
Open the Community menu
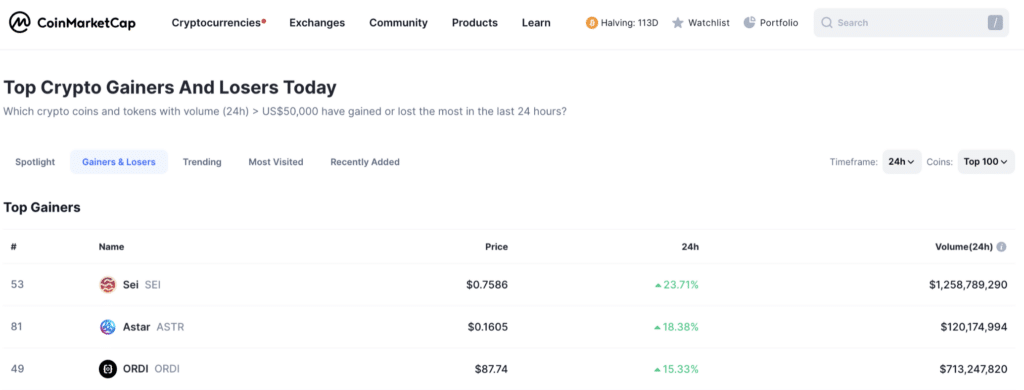pos(398,23)
